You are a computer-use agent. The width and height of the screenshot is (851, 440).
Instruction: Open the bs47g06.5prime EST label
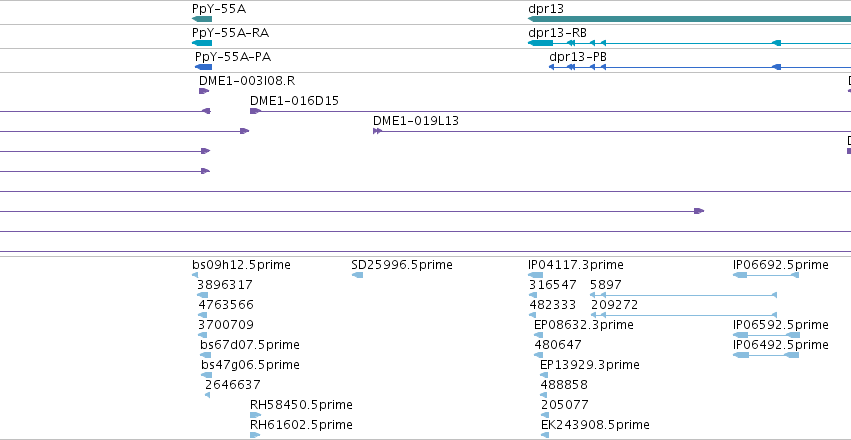tap(250, 365)
